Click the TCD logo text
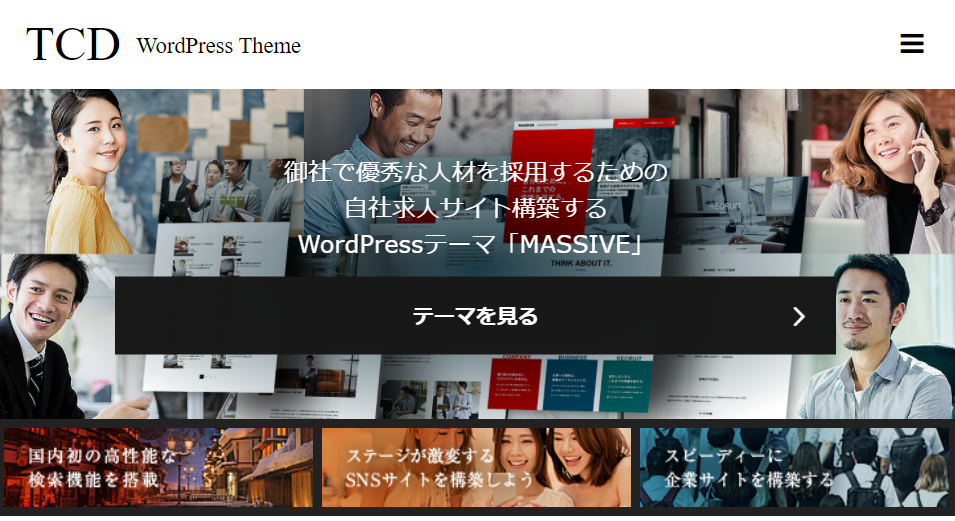The height and width of the screenshot is (521, 955). click(x=72, y=44)
